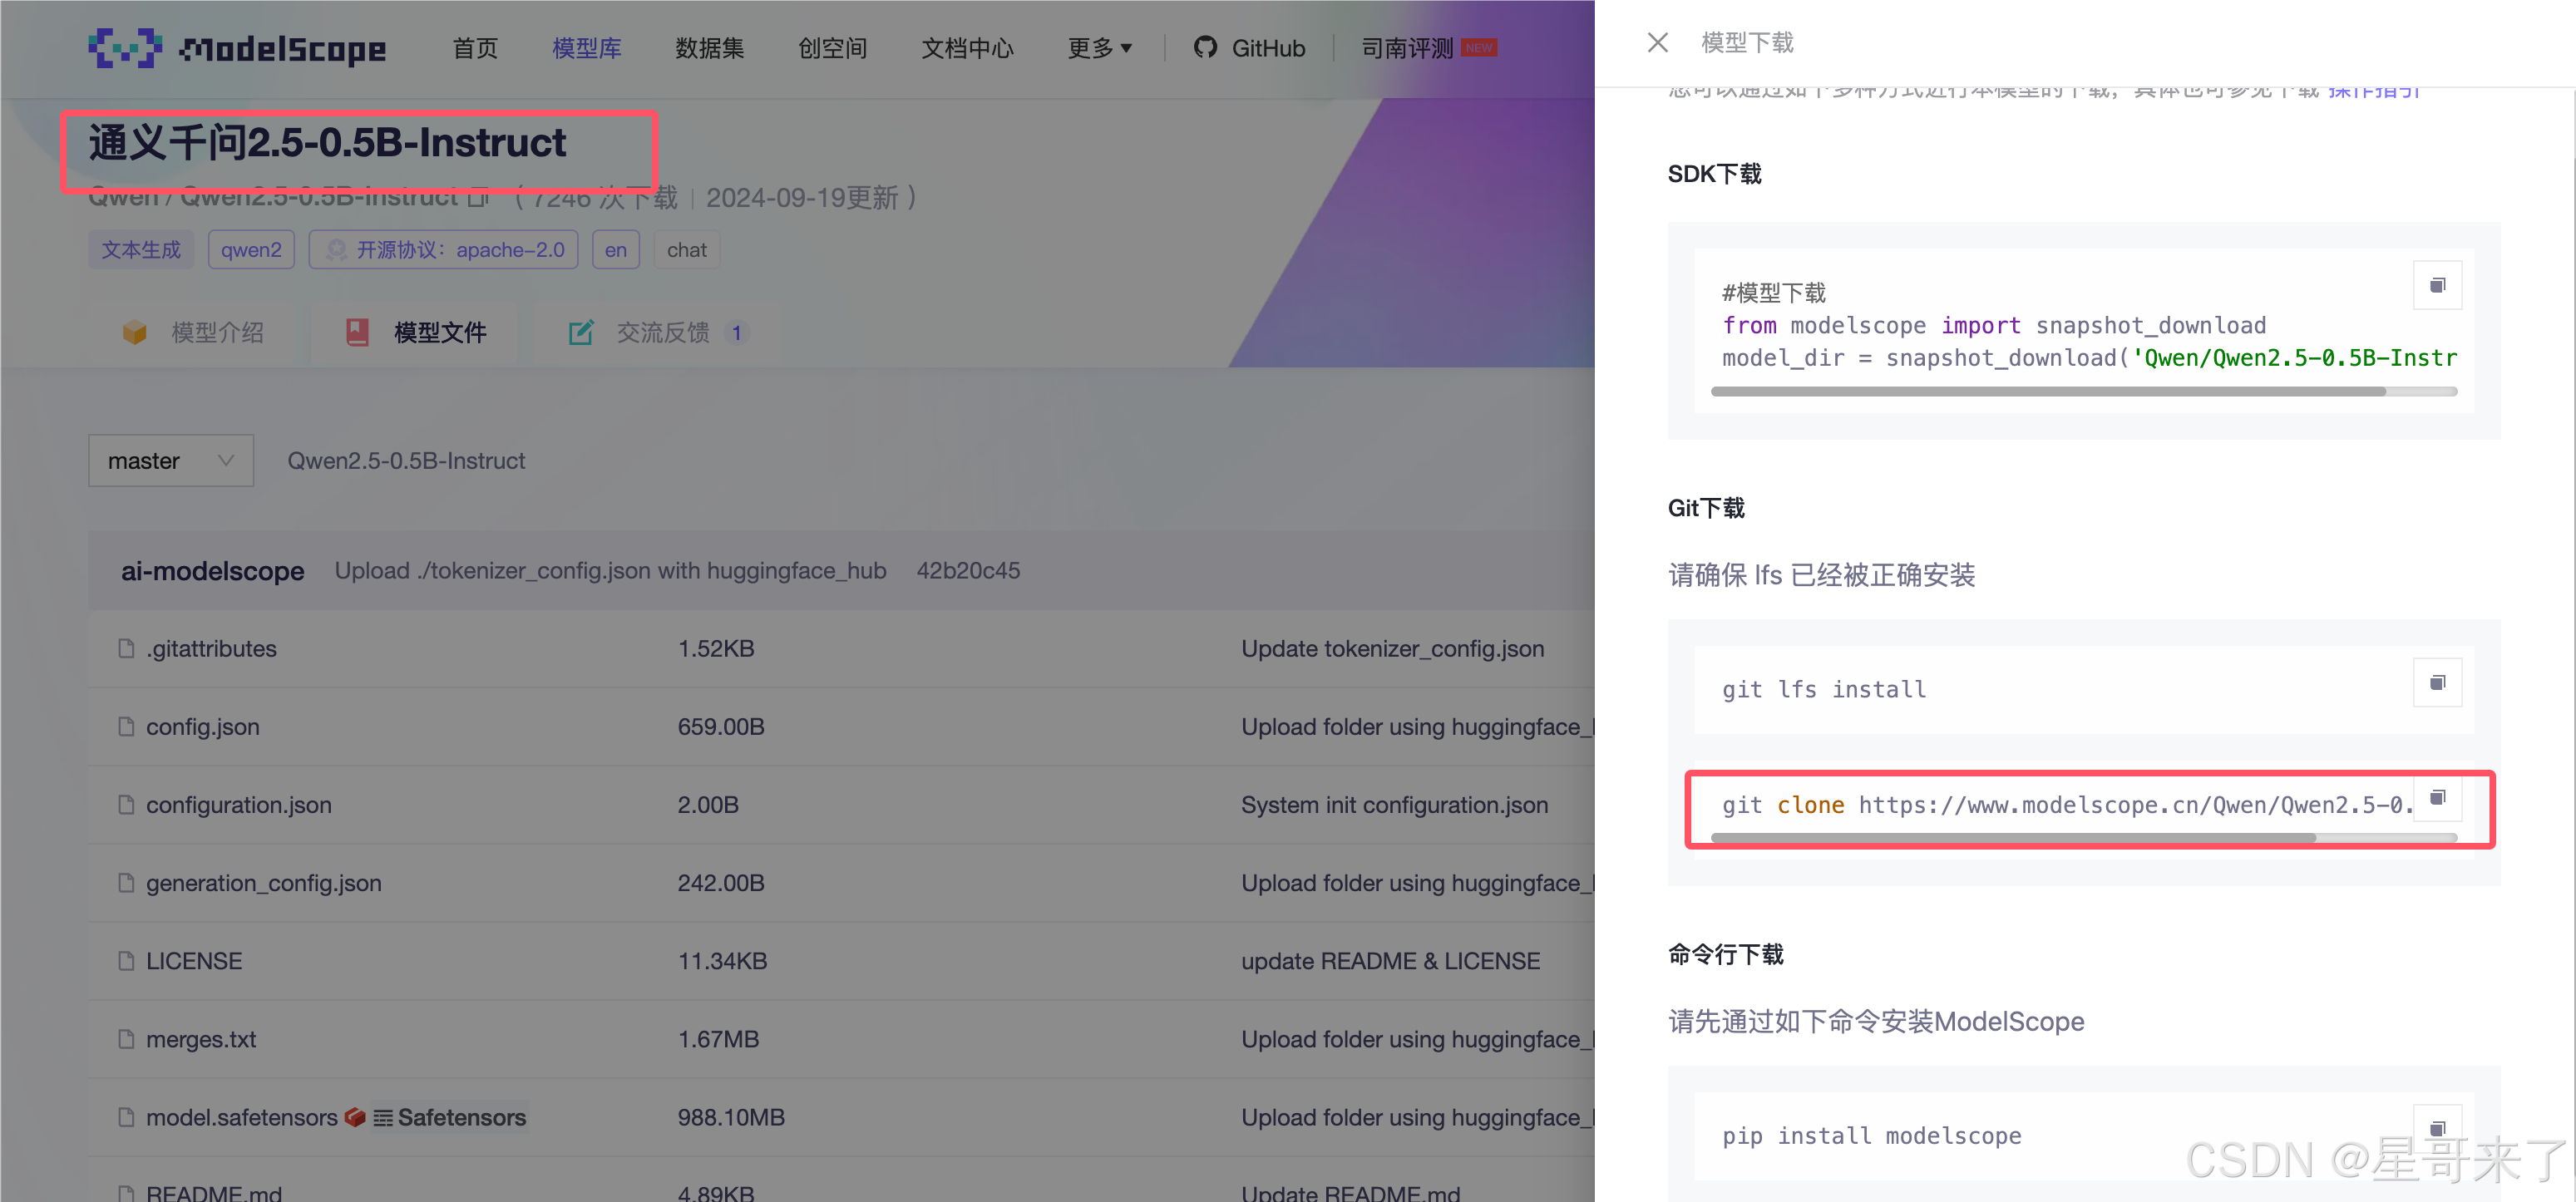Copy the SDK download code snippet
Image resolution: width=2576 pixels, height=1202 pixels.
tap(2437, 286)
